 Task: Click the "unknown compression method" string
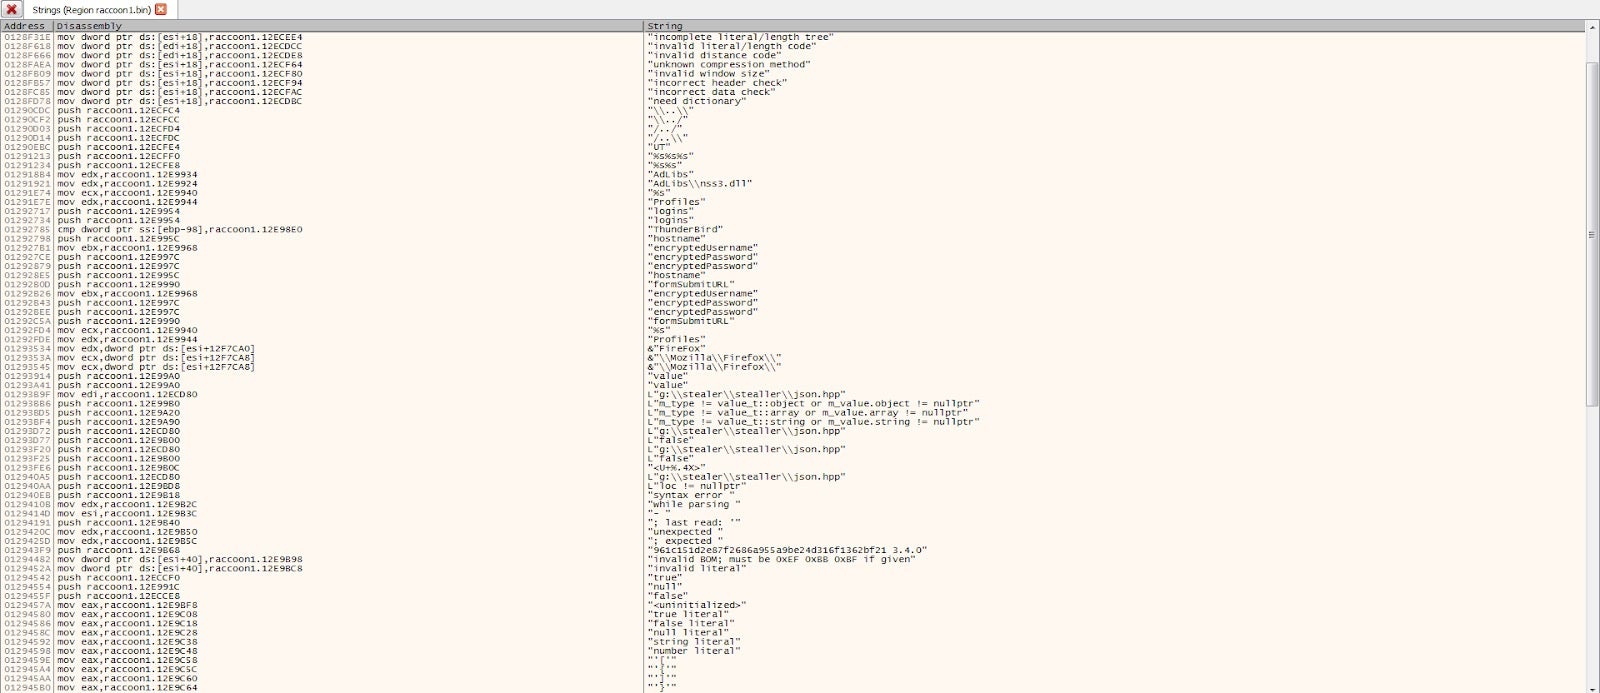pos(729,65)
